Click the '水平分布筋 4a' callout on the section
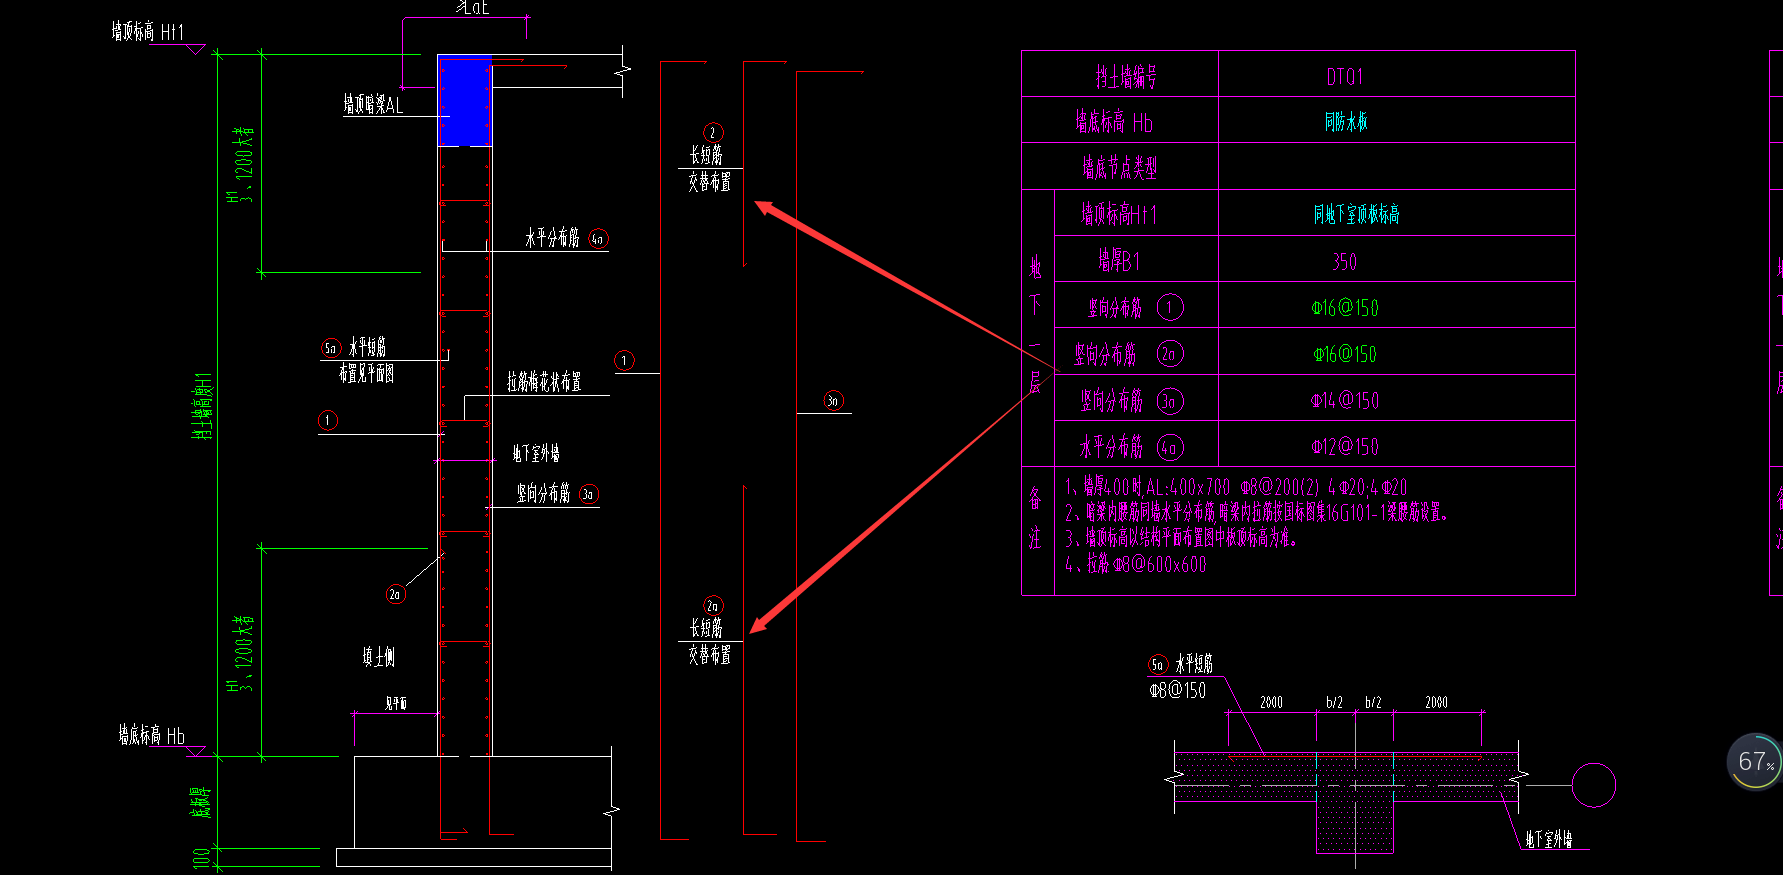Screen dimensions: 1783x875 (x=566, y=238)
